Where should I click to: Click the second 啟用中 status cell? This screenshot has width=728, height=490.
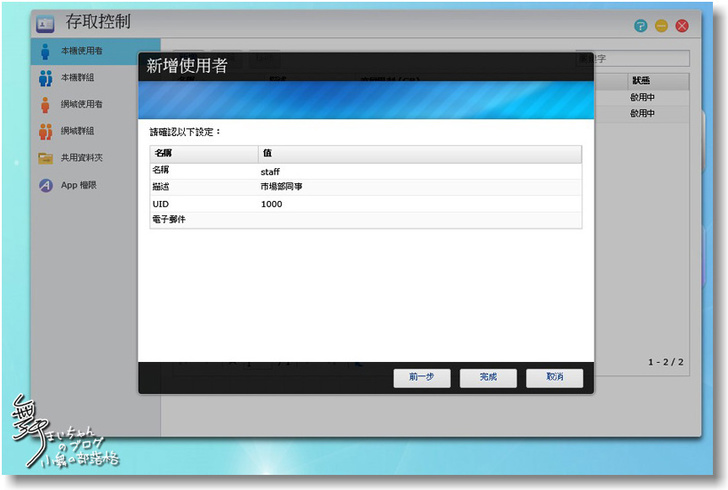click(x=642, y=113)
